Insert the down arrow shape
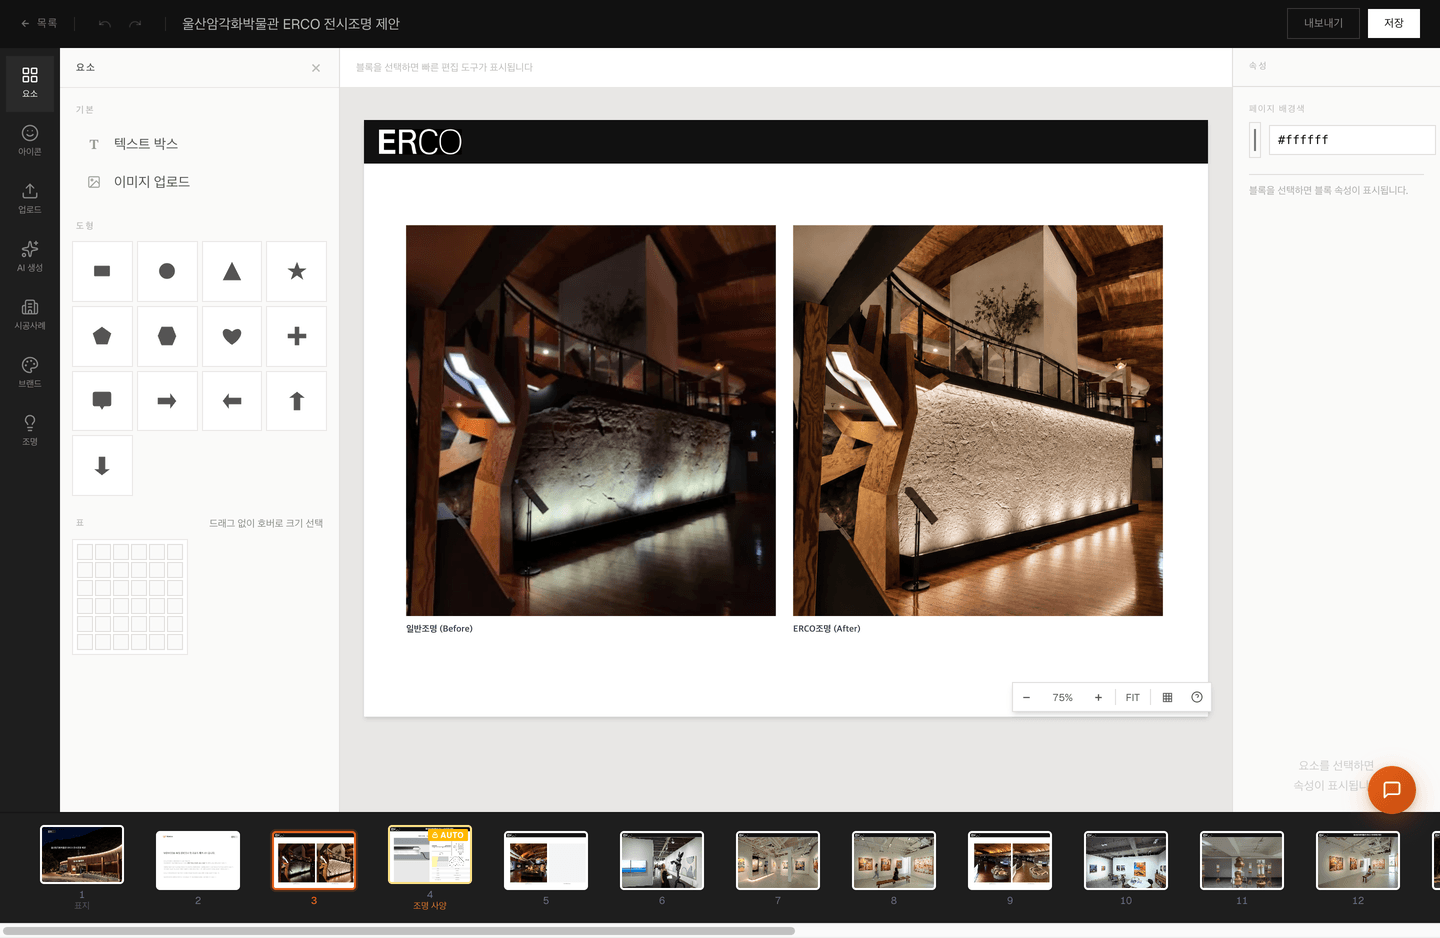The image size is (1440, 938). click(x=102, y=466)
